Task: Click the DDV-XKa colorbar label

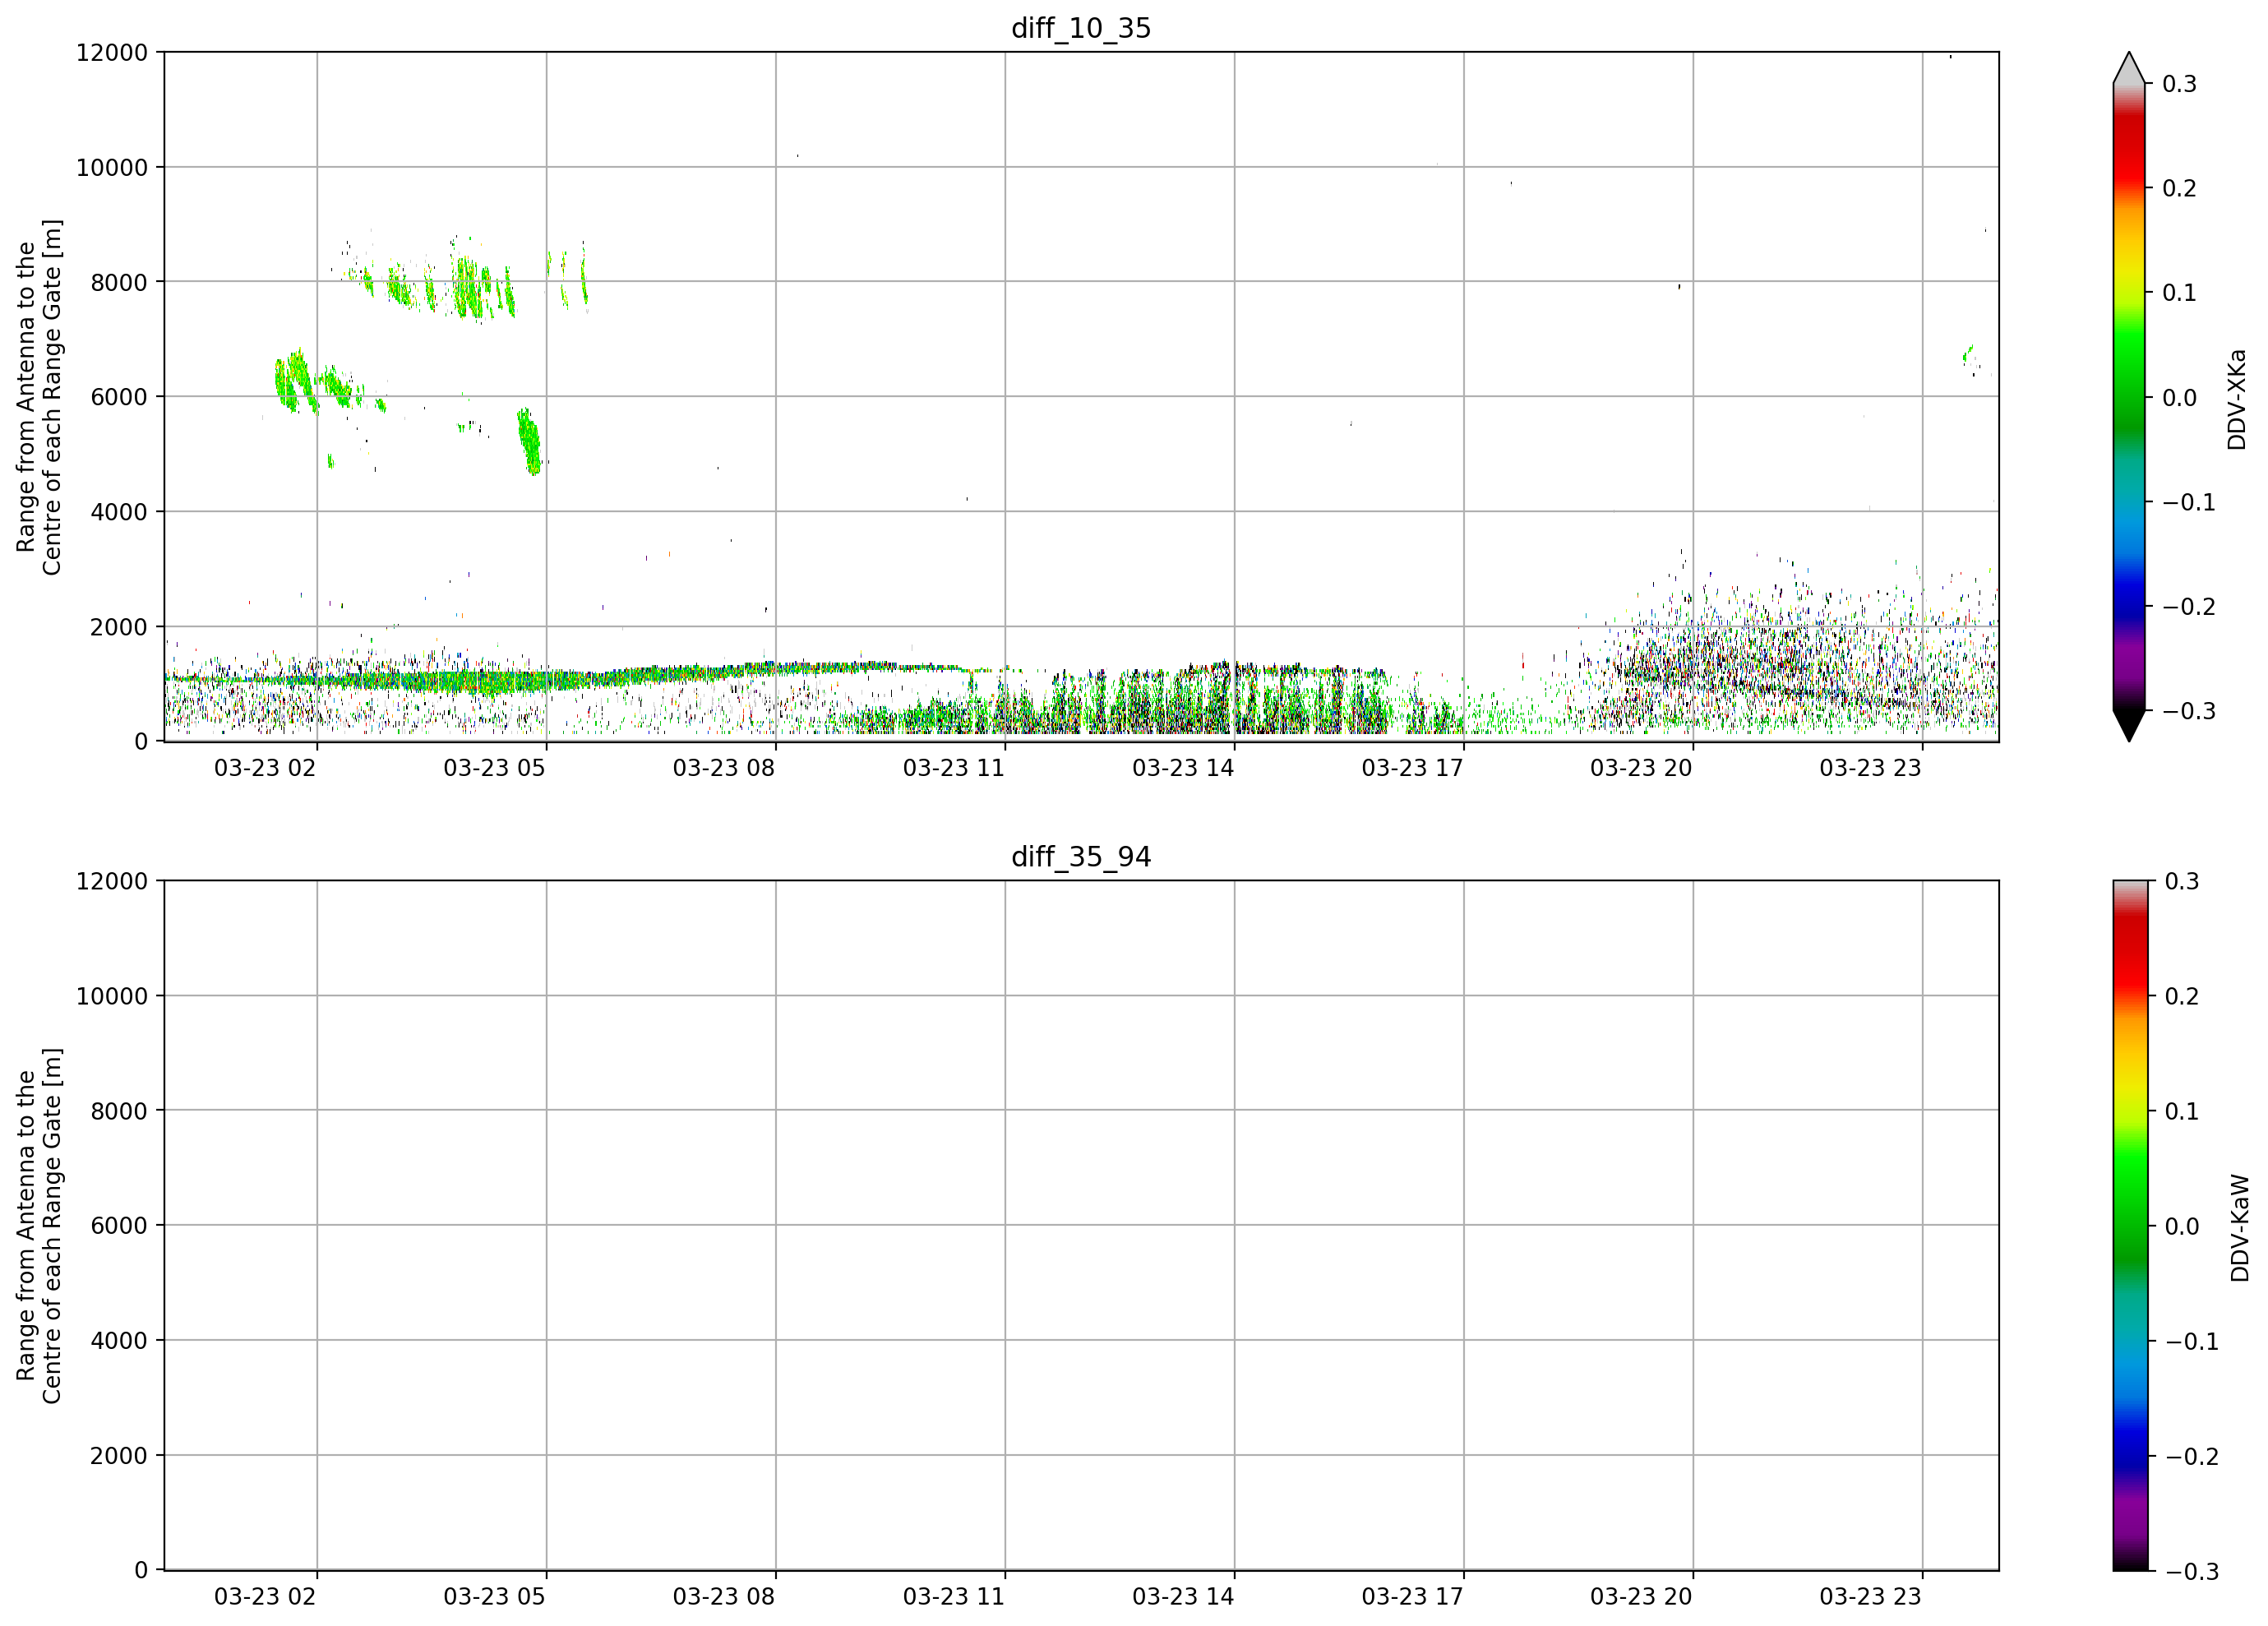Action: click(x=2237, y=399)
